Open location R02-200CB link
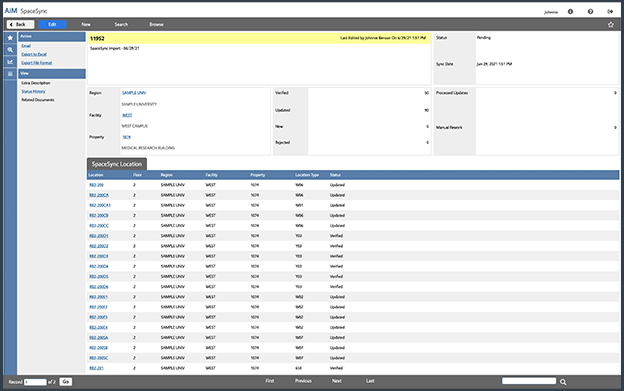Viewport: 624px width, 391px height. click(x=99, y=216)
